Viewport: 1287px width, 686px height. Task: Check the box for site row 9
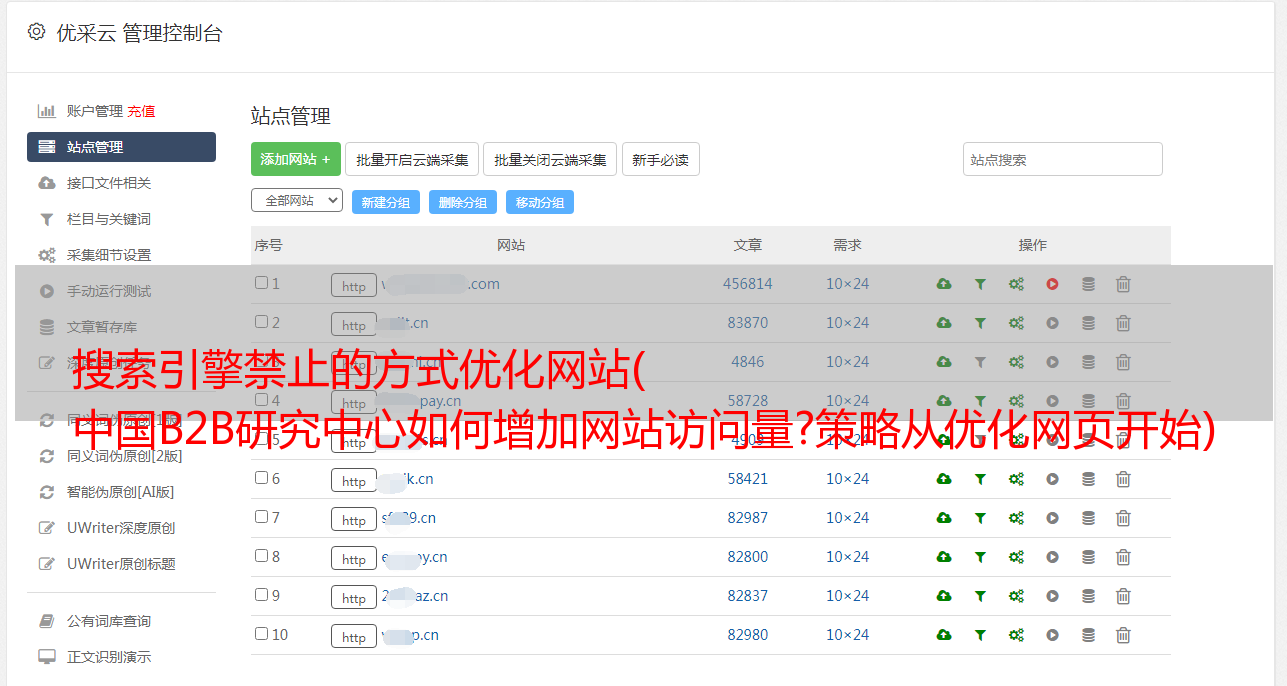[x=261, y=595]
